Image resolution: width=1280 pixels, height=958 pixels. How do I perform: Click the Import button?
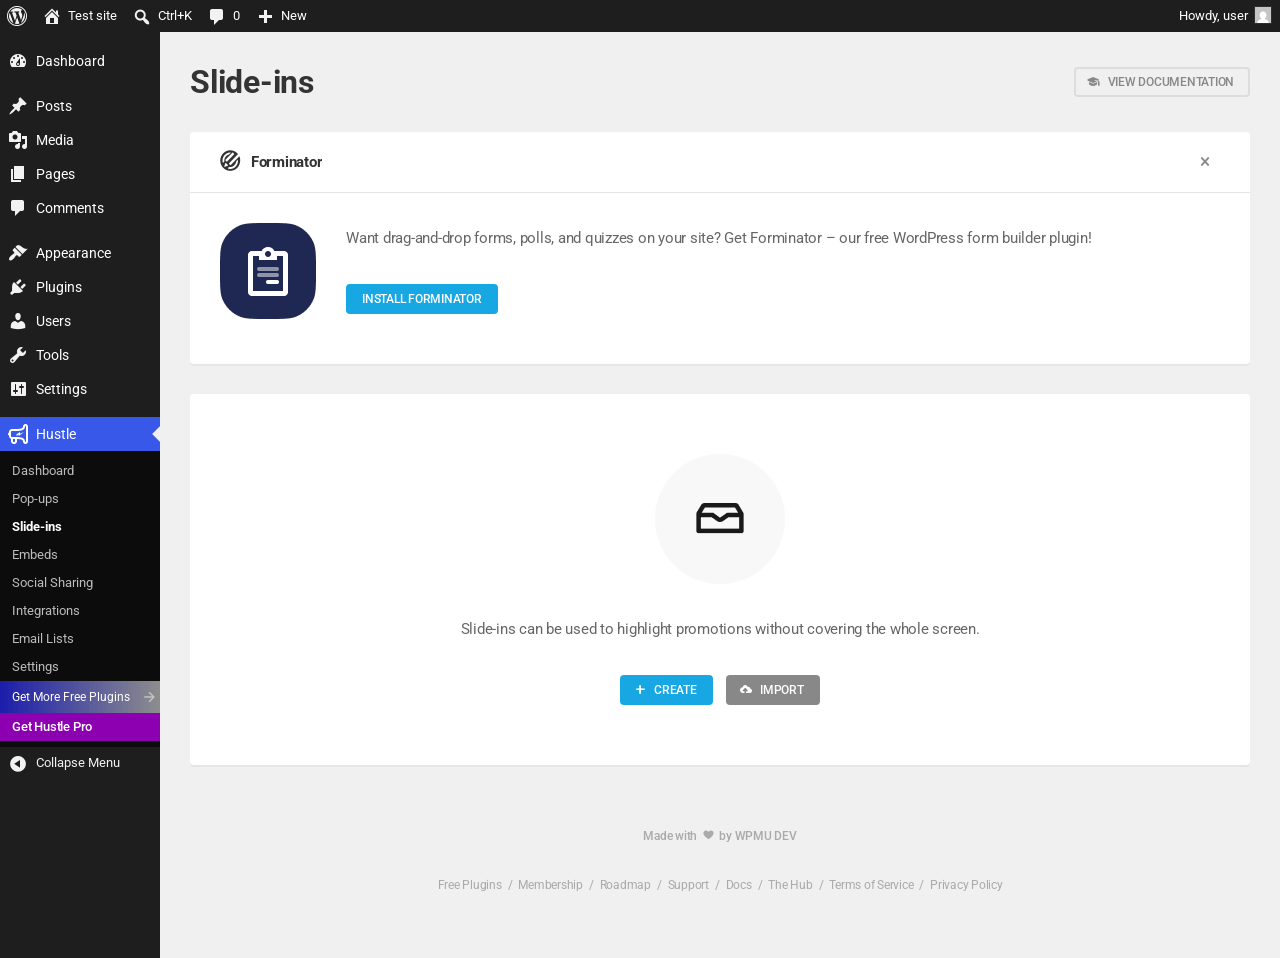773,690
